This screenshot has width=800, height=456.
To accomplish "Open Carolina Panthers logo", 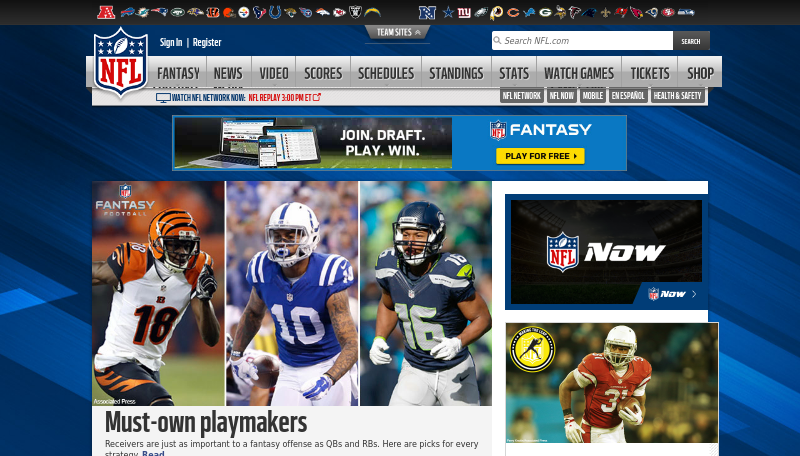I will pos(589,12).
